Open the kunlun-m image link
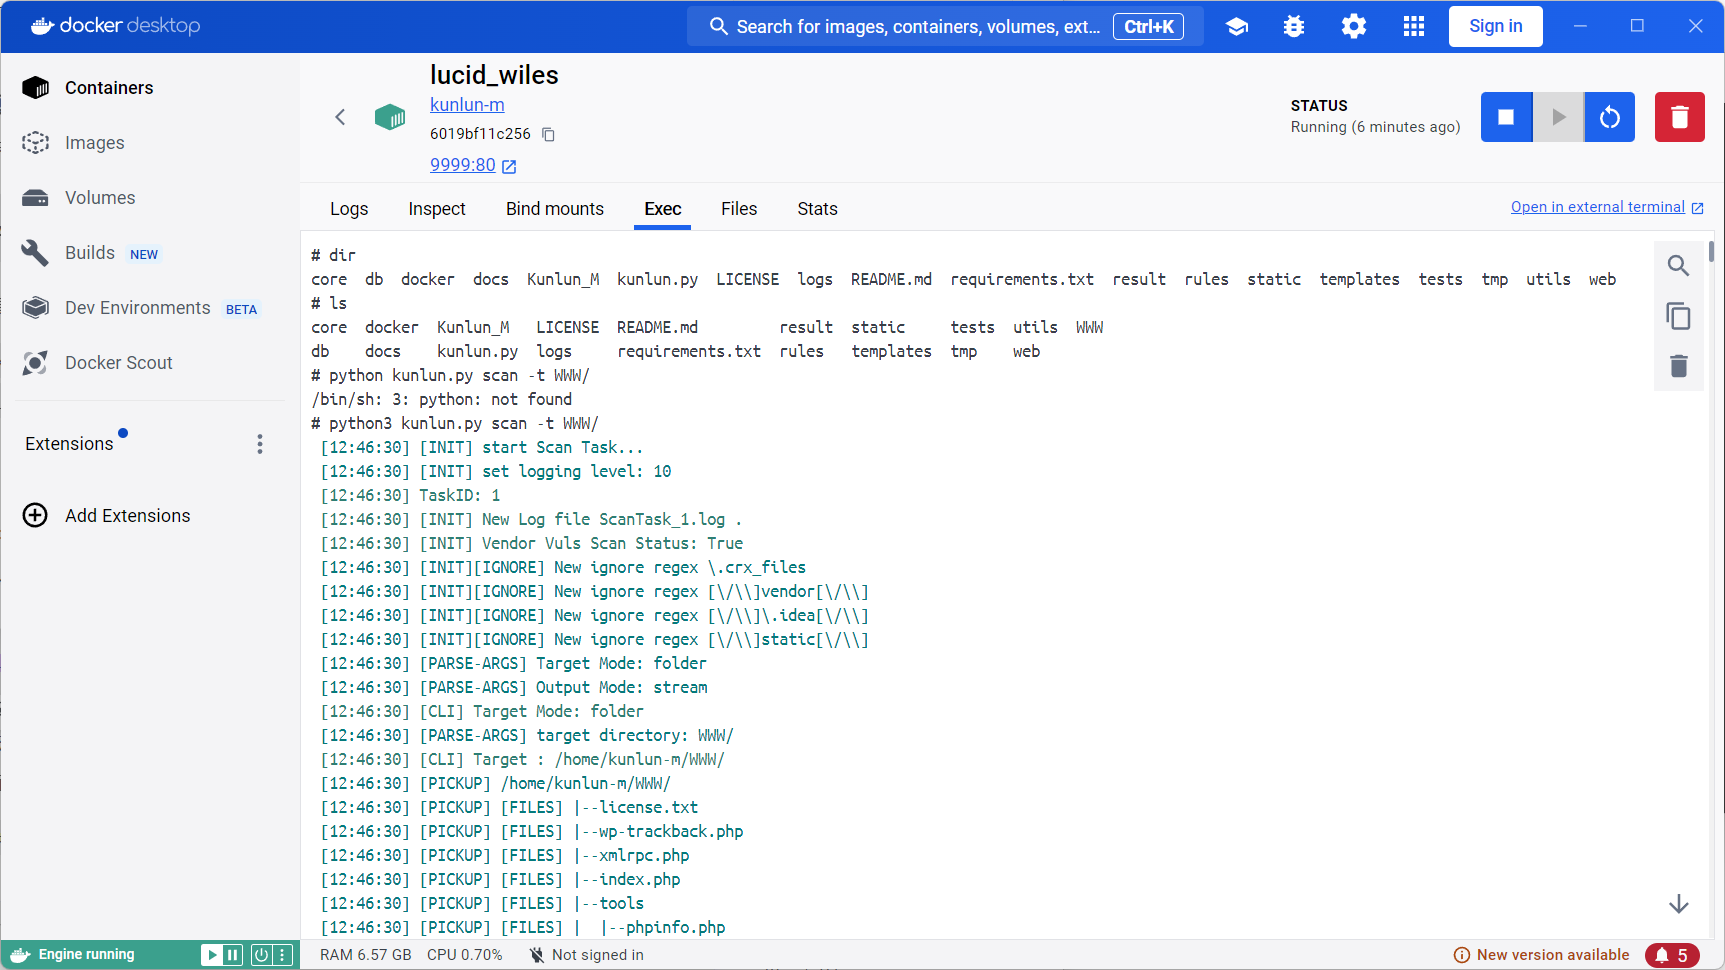Image resolution: width=1725 pixels, height=970 pixels. click(467, 105)
